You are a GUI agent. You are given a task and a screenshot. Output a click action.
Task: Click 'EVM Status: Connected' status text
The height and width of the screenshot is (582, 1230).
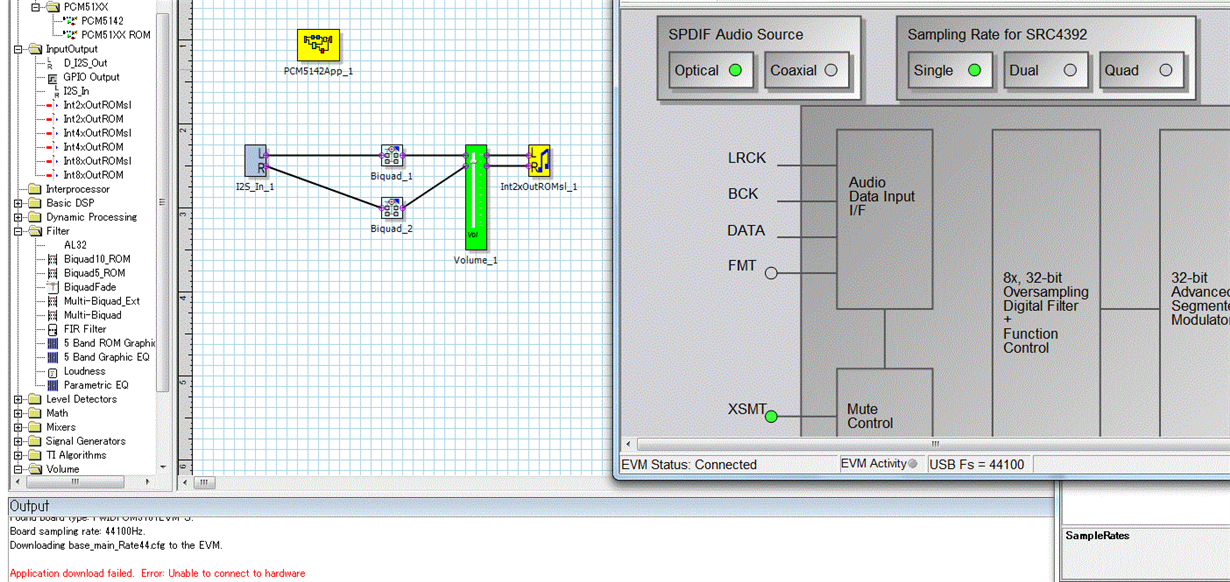coord(689,464)
